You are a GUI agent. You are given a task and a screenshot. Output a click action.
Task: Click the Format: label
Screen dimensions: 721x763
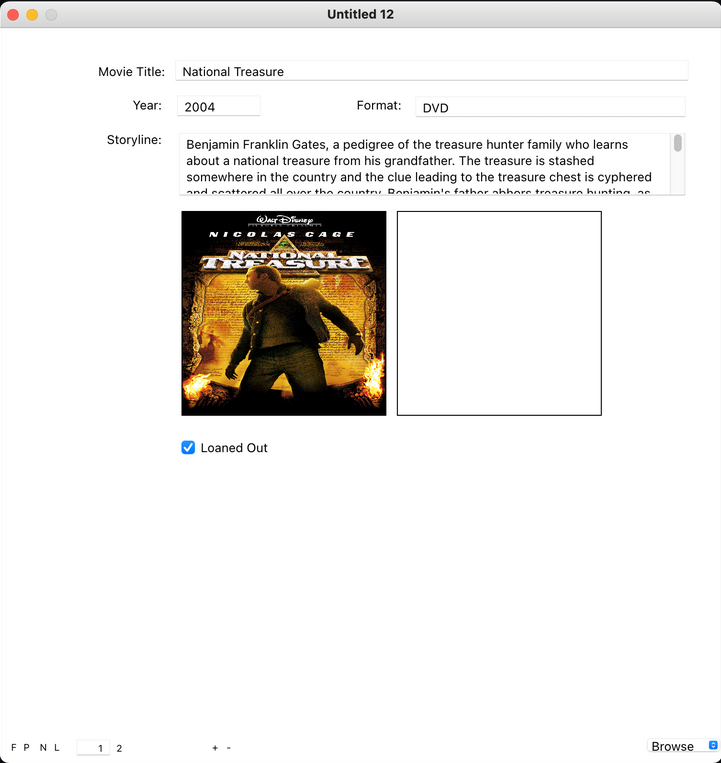coord(379,105)
